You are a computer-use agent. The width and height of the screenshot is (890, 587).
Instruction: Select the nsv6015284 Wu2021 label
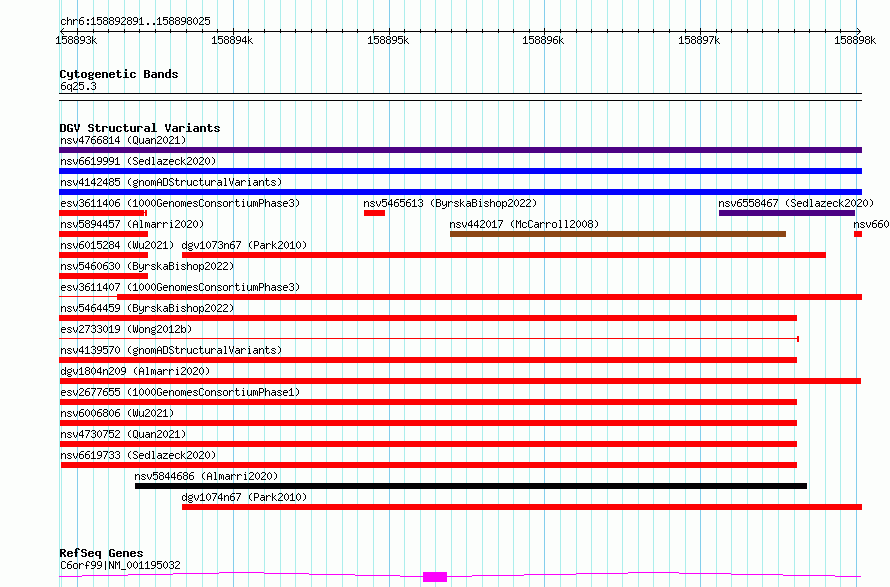click(x=117, y=245)
